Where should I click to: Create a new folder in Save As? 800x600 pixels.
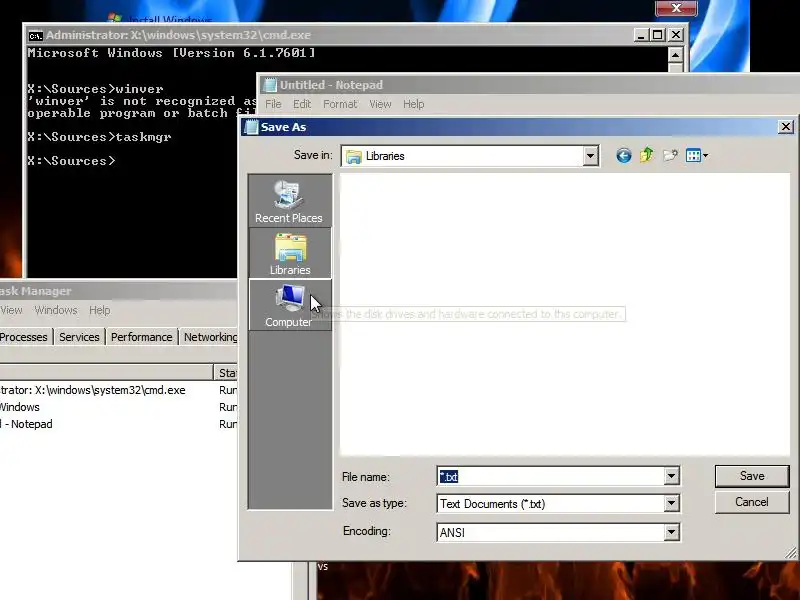[670, 155]
